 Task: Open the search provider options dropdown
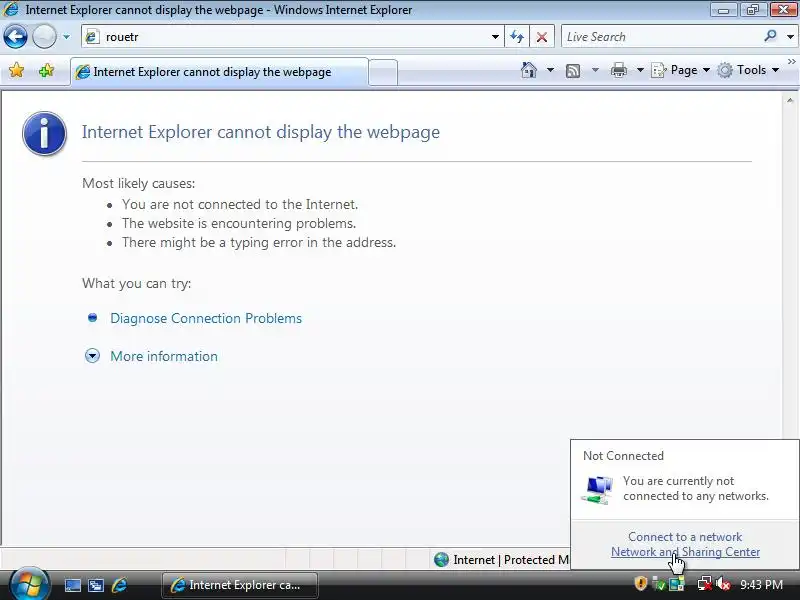(x=790, y=37)
